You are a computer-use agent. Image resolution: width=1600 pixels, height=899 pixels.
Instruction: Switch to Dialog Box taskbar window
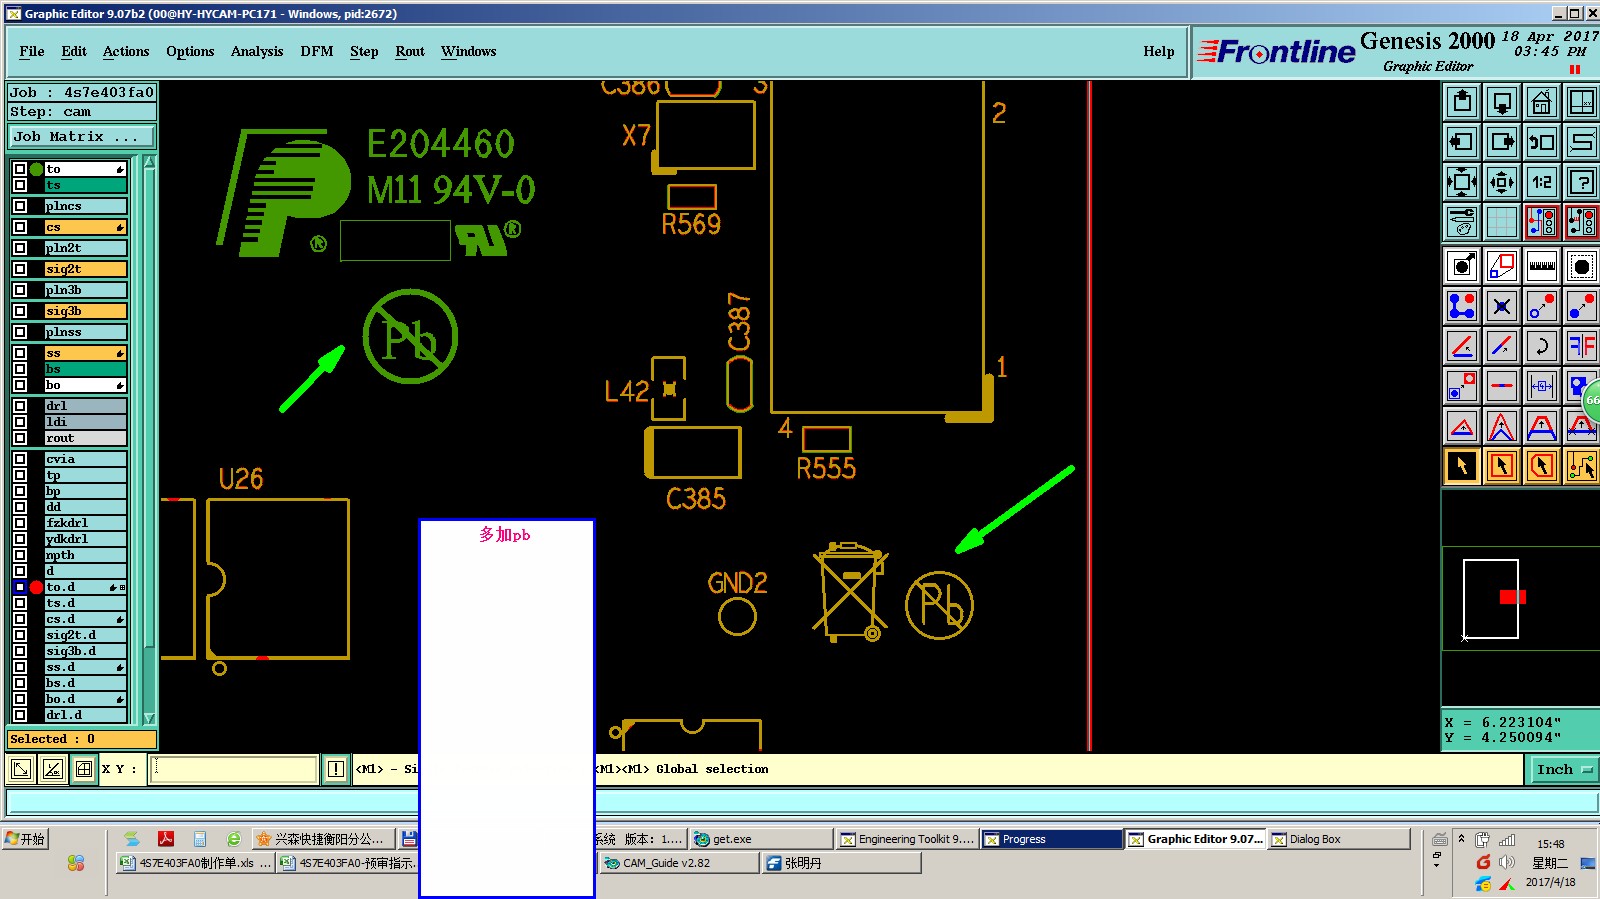1339,839
